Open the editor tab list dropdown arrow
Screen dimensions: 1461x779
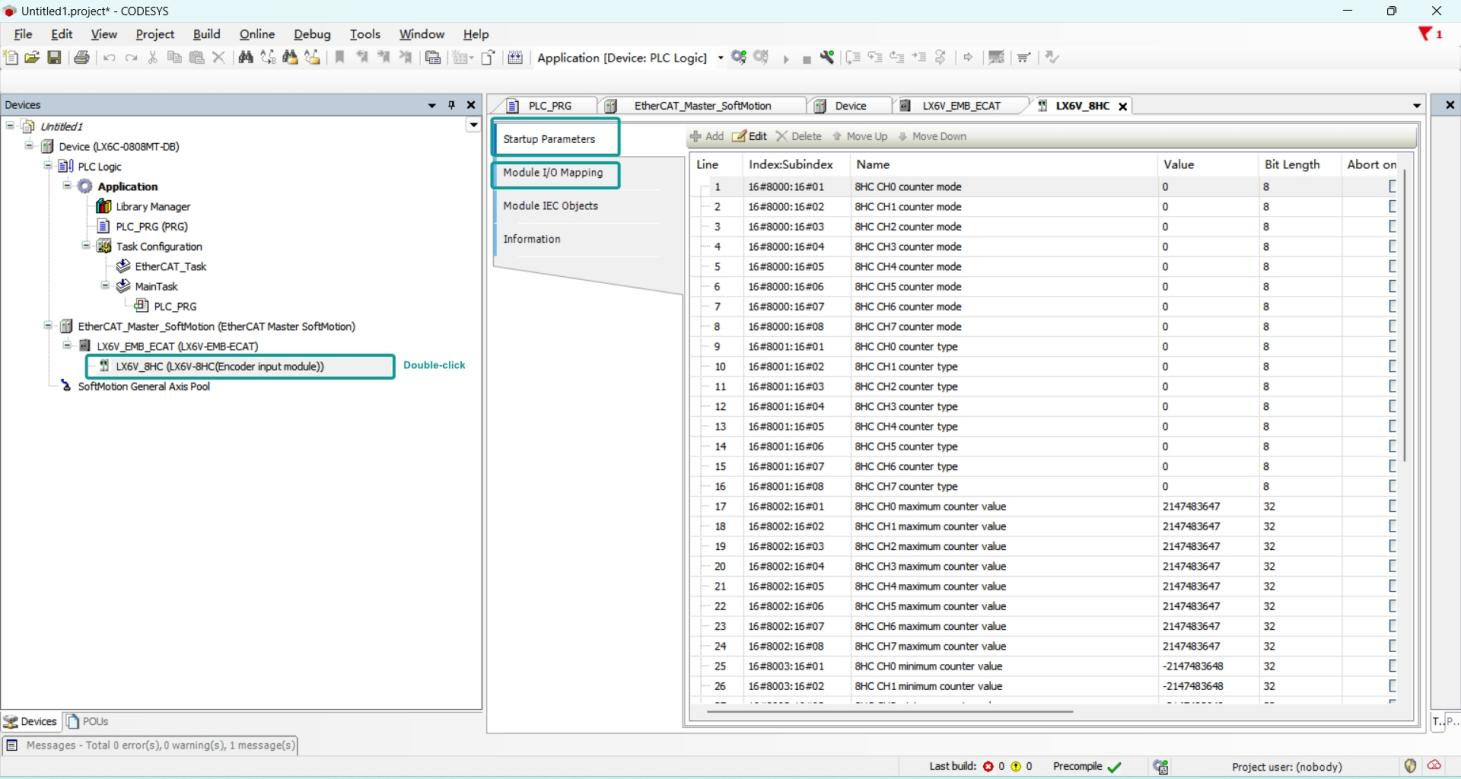click(1417, 106)
